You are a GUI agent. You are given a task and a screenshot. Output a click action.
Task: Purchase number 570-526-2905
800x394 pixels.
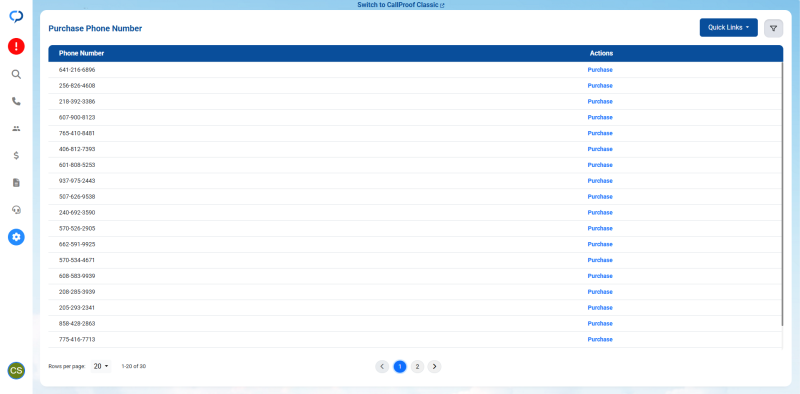pyautogui.click(x=600, y=228)
